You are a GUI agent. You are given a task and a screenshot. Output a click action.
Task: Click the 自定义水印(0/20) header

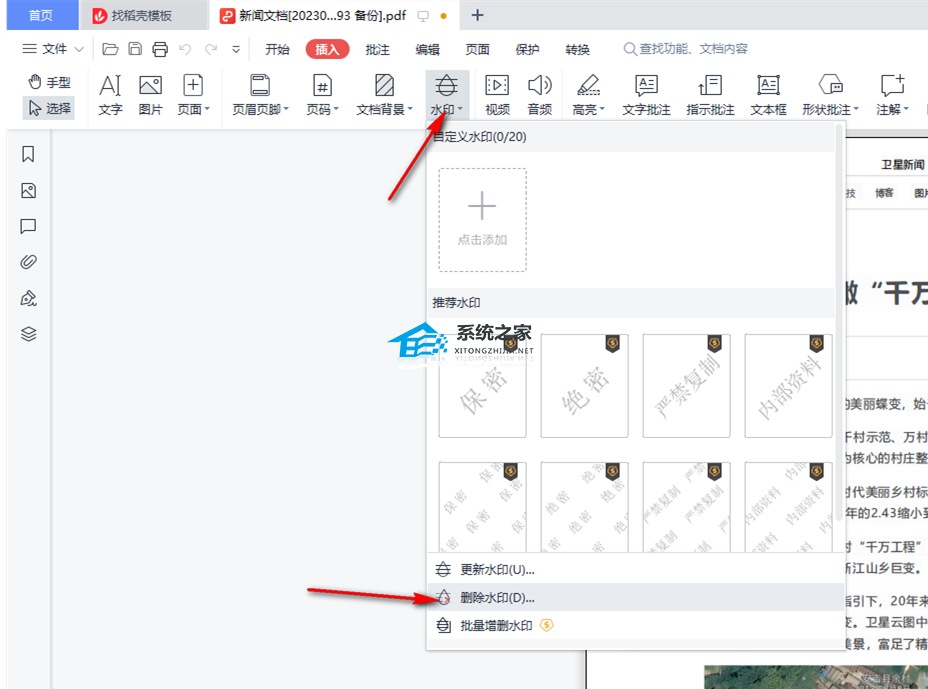click(x=631, y=137)
